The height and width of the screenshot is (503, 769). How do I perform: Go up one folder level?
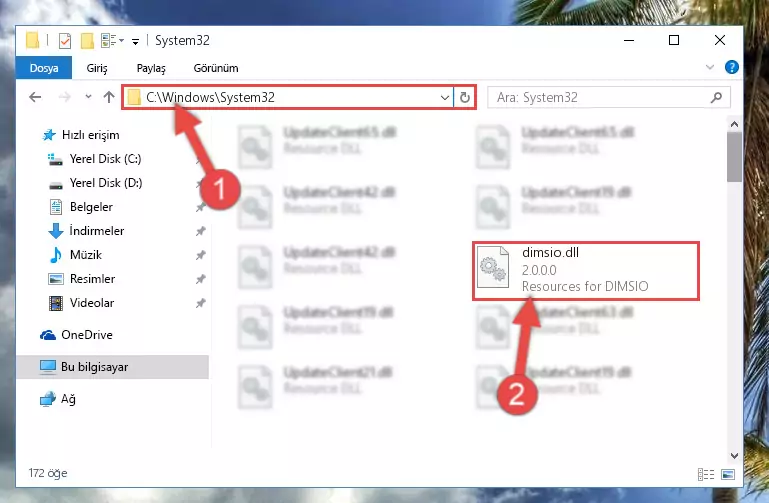pyautogui.click(x=109, y=97)
